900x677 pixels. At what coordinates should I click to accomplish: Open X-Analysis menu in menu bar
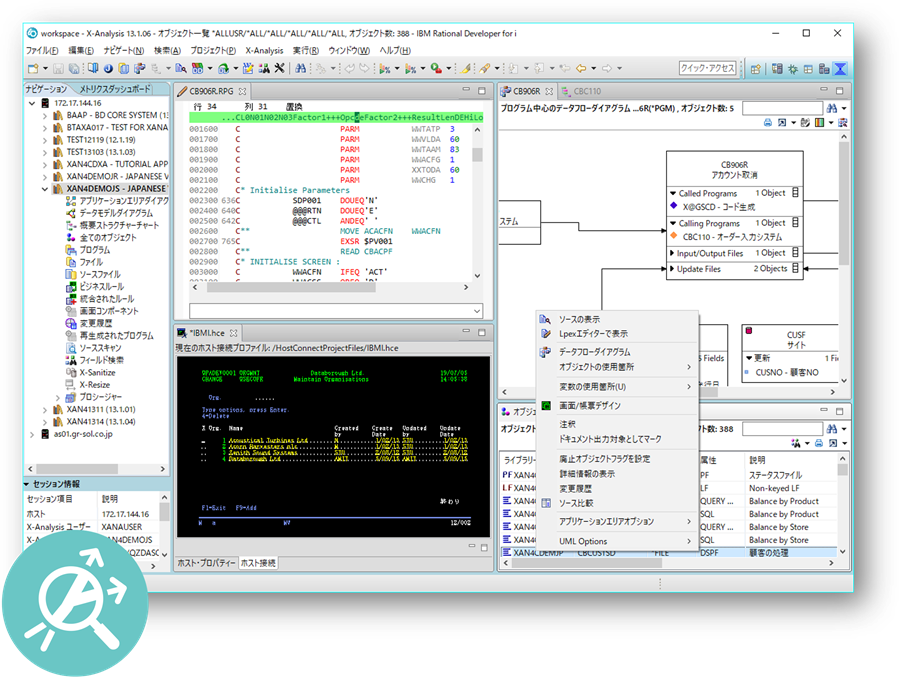[x=264, y=51]
